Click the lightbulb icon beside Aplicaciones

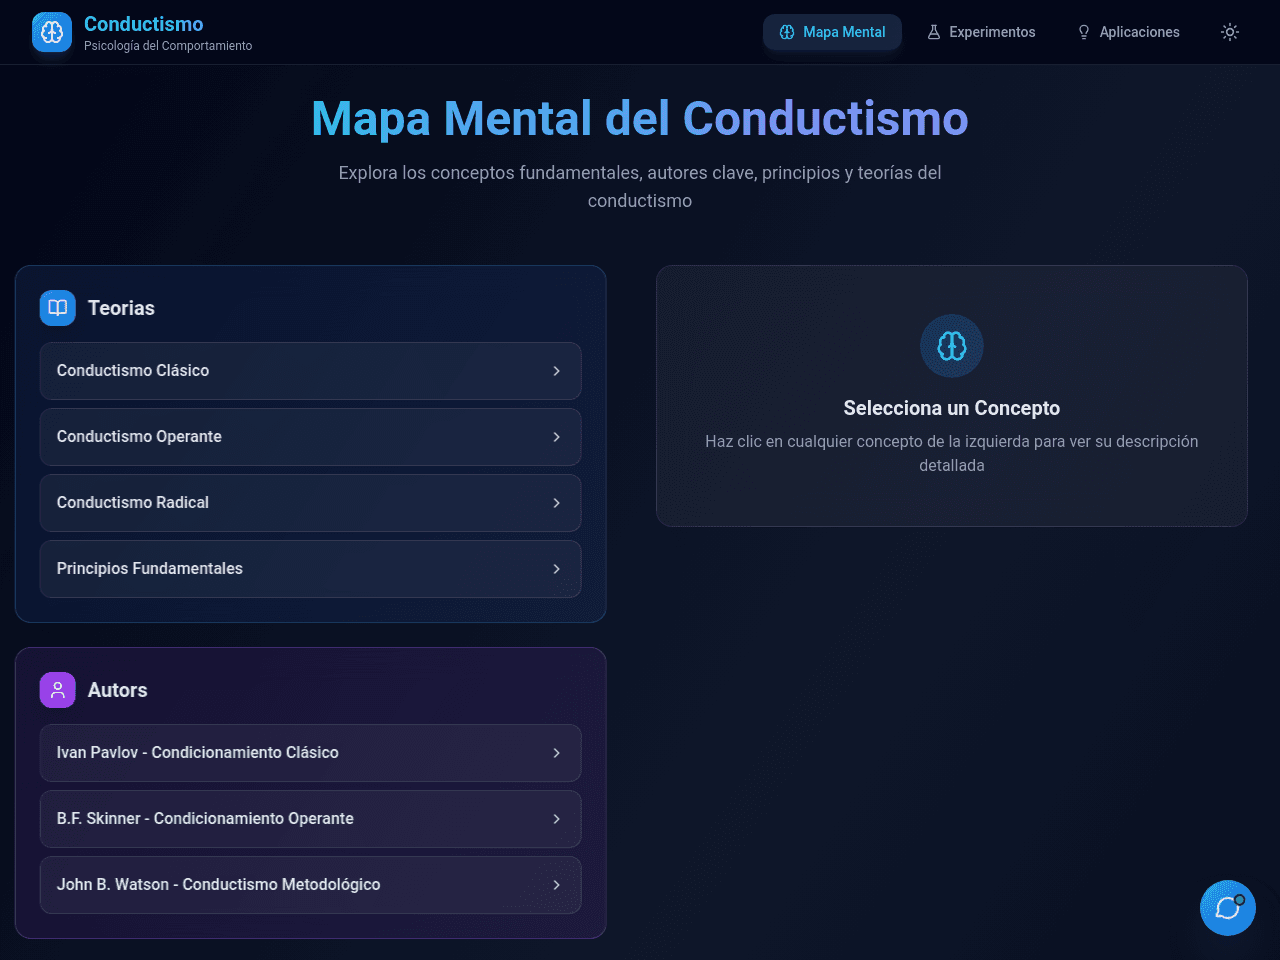tap(1084, 32)
